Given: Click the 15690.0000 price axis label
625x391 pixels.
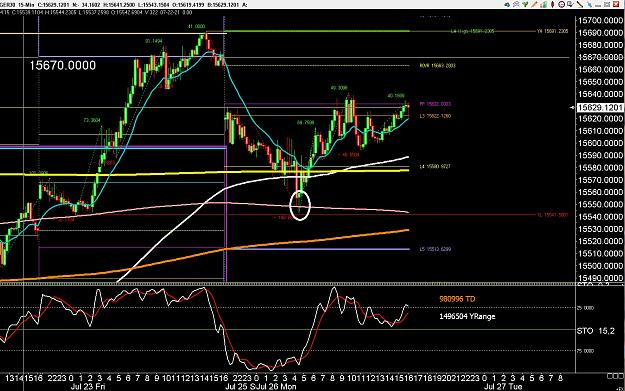Looking at the screenshot, I should (x=600, y=33).
